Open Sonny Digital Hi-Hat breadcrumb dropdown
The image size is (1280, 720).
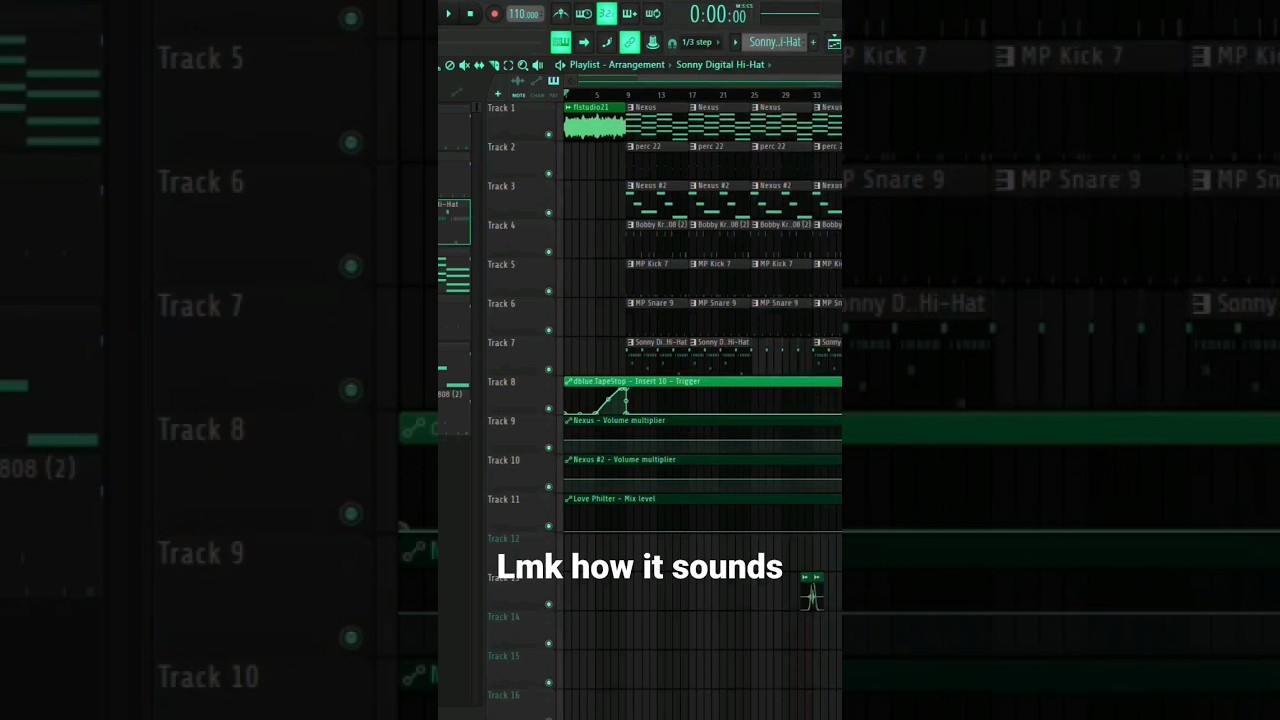[x=720, y=64]
